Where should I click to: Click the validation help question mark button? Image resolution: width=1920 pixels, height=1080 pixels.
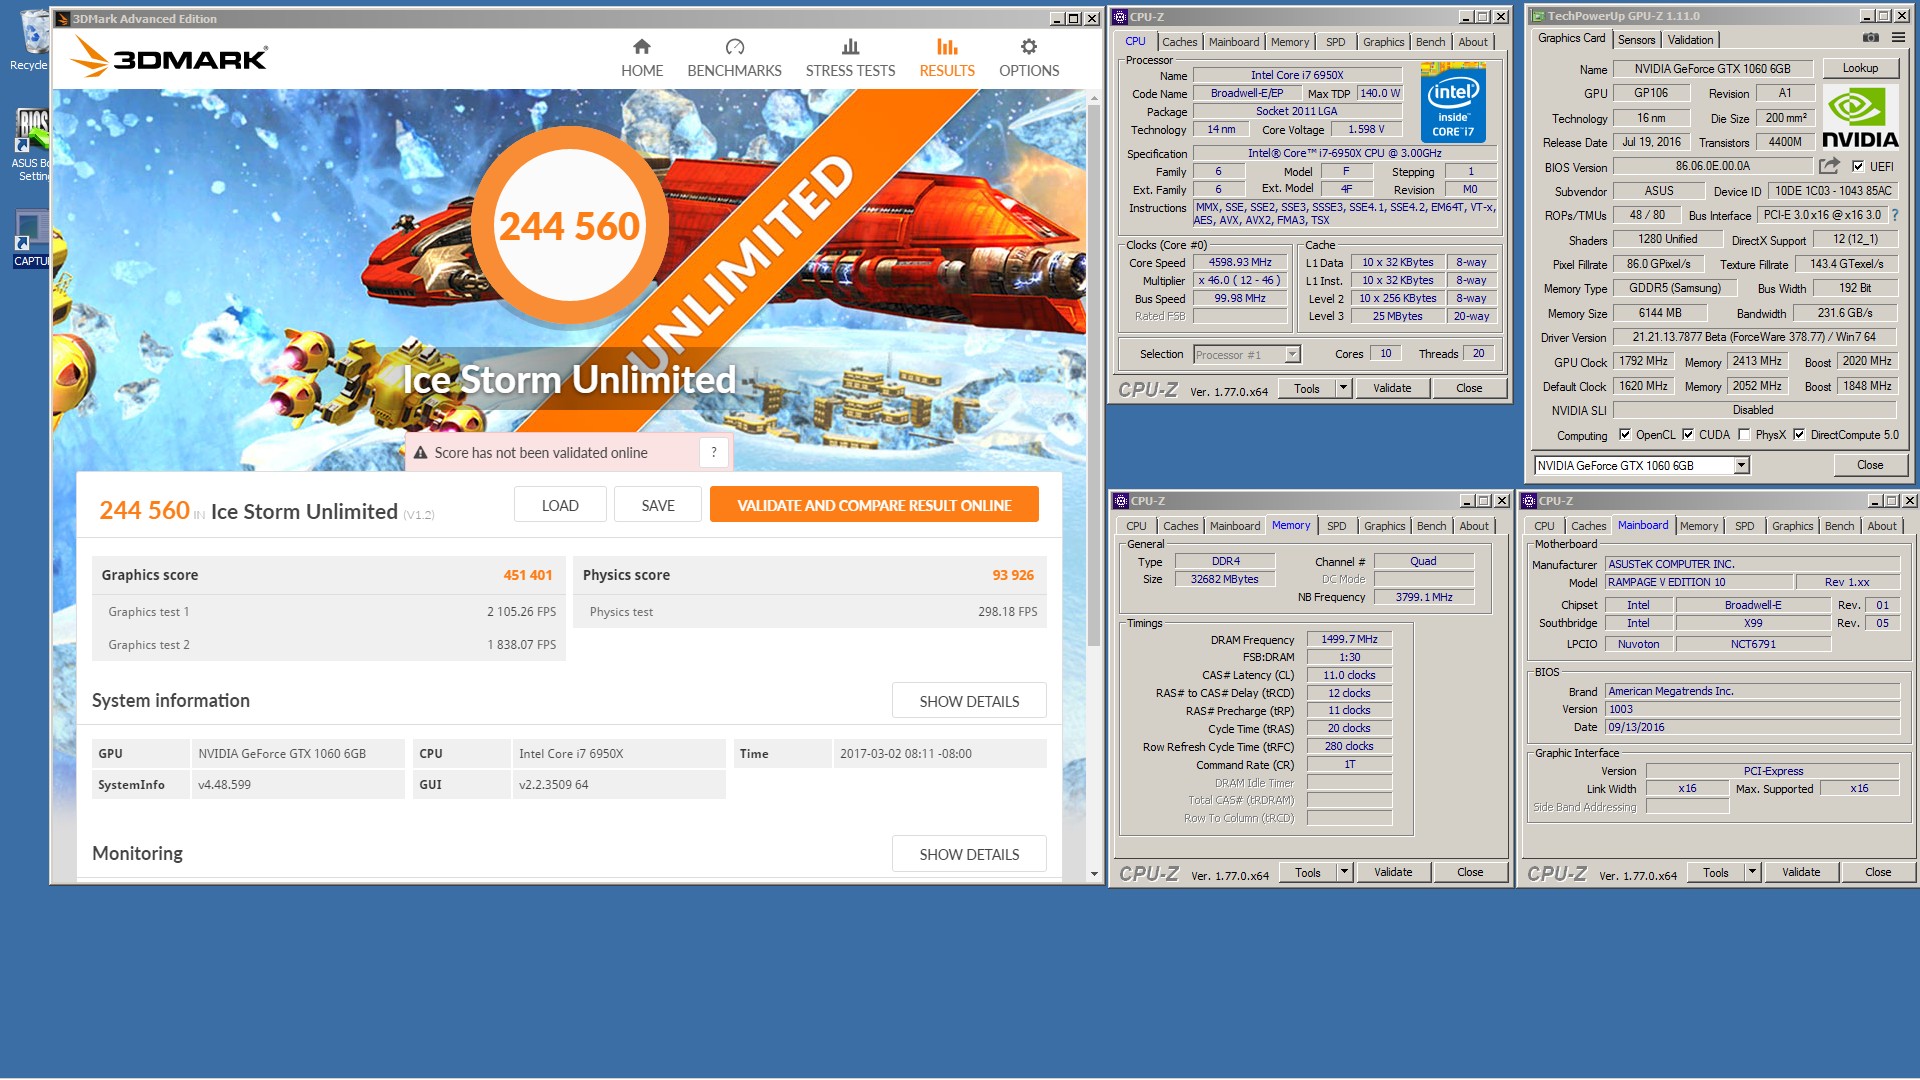[x=713, y=452]
